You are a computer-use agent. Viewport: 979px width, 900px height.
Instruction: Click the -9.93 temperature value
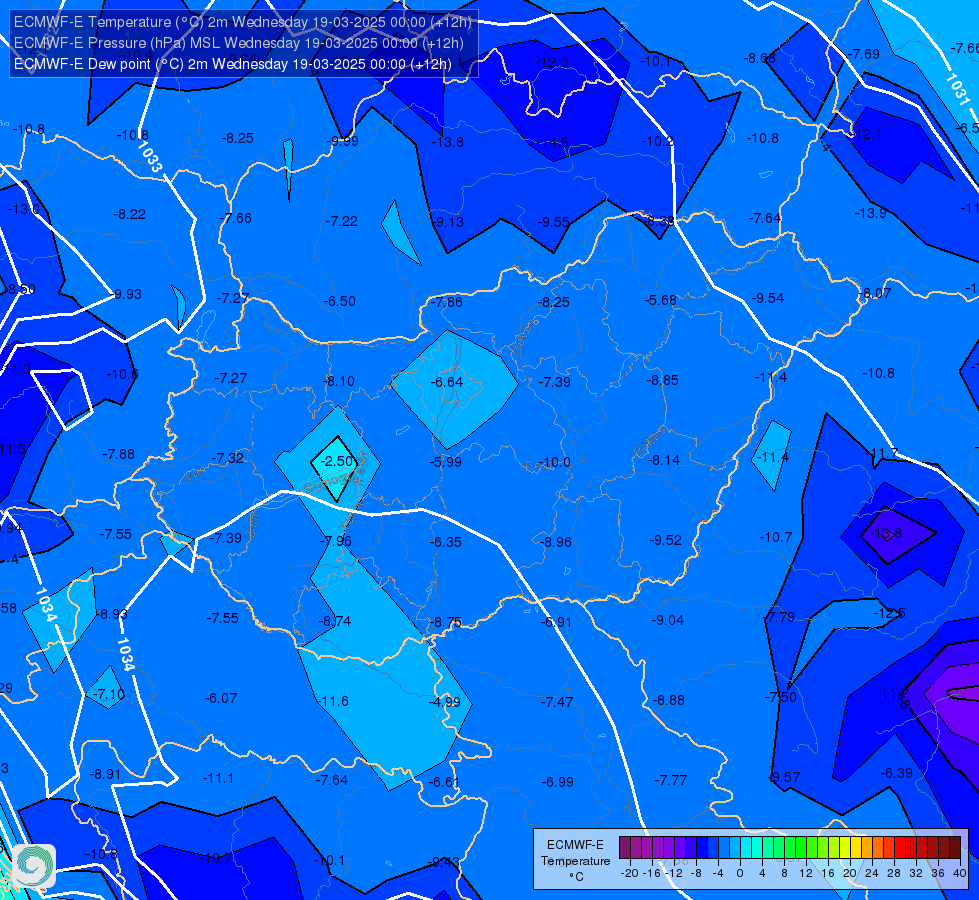[126, 294]
